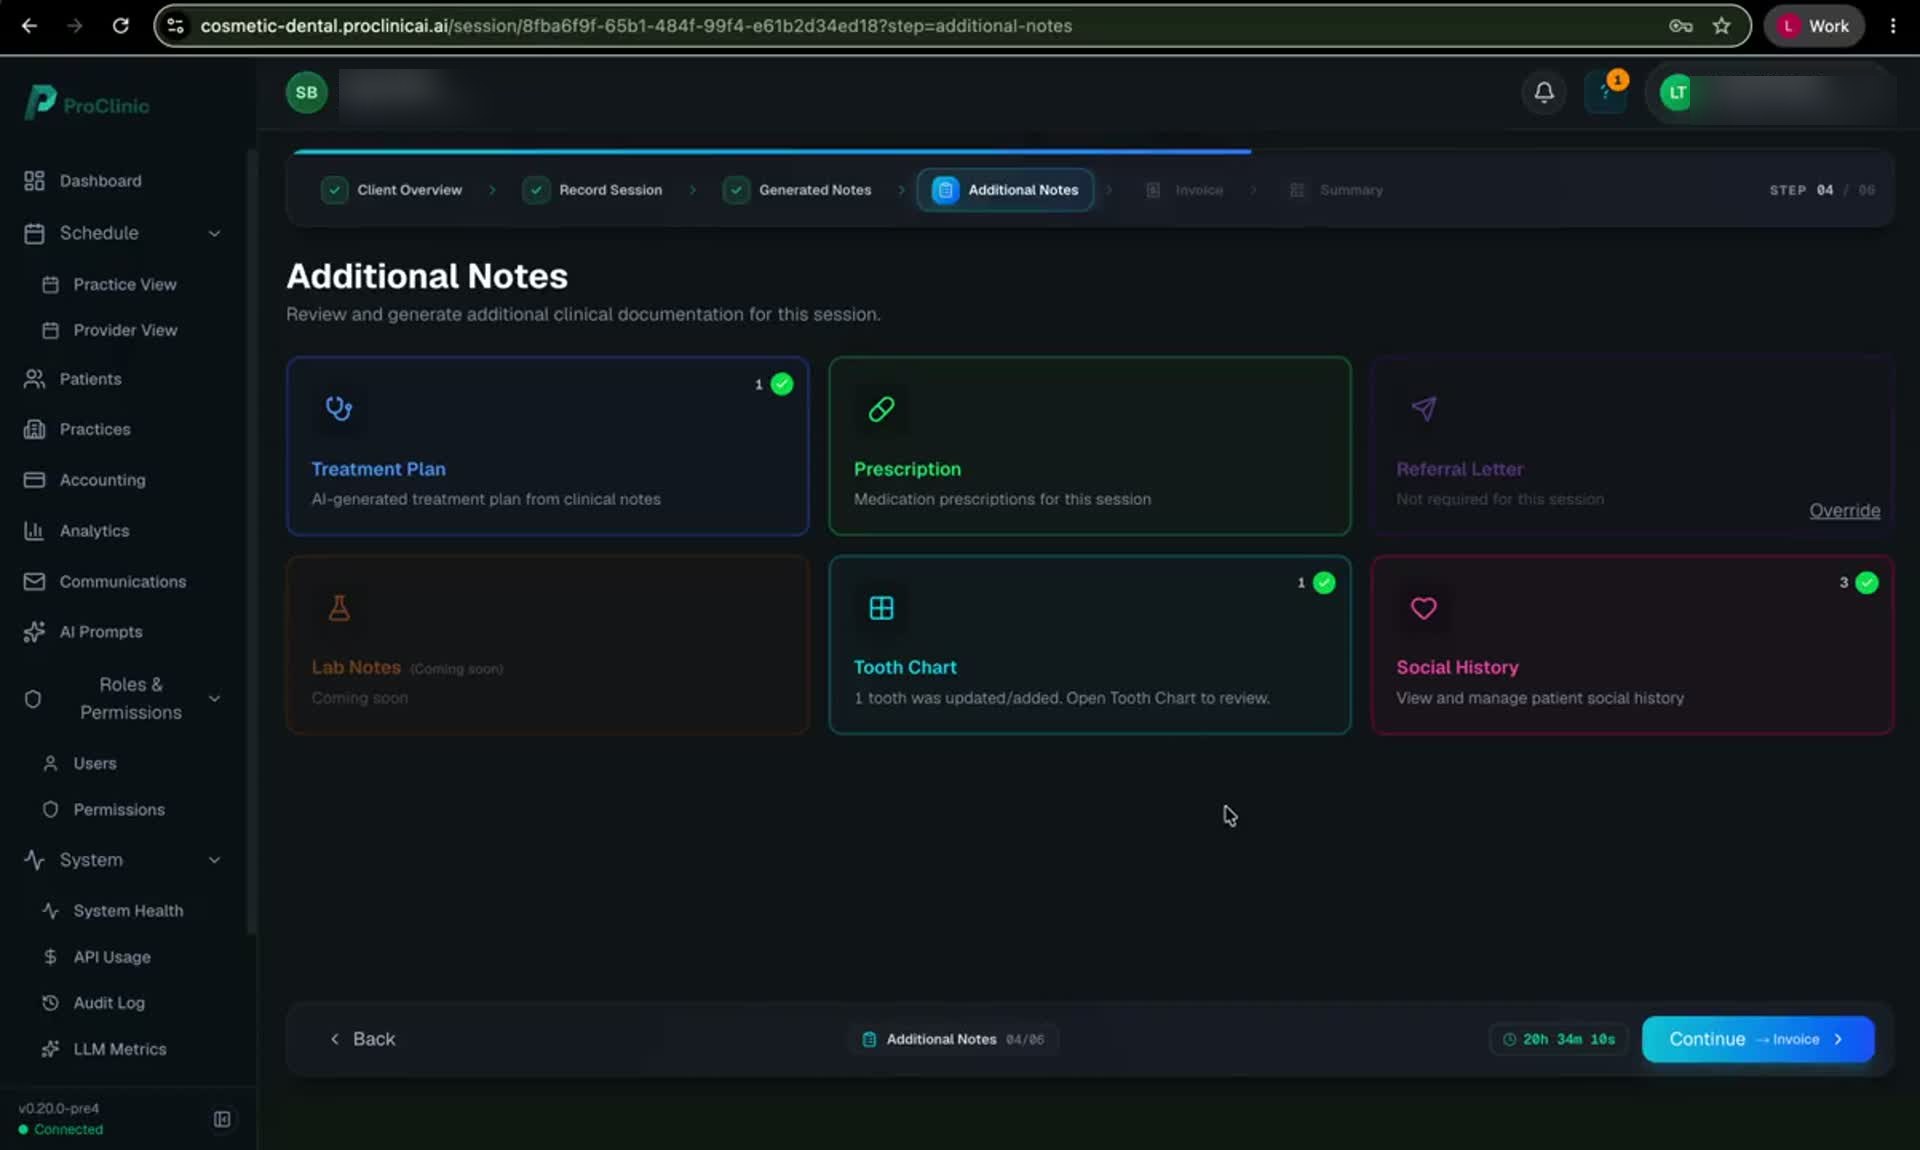Click the Roles & Permissions shield icon
The image size is (1920, 1150).
33,699
